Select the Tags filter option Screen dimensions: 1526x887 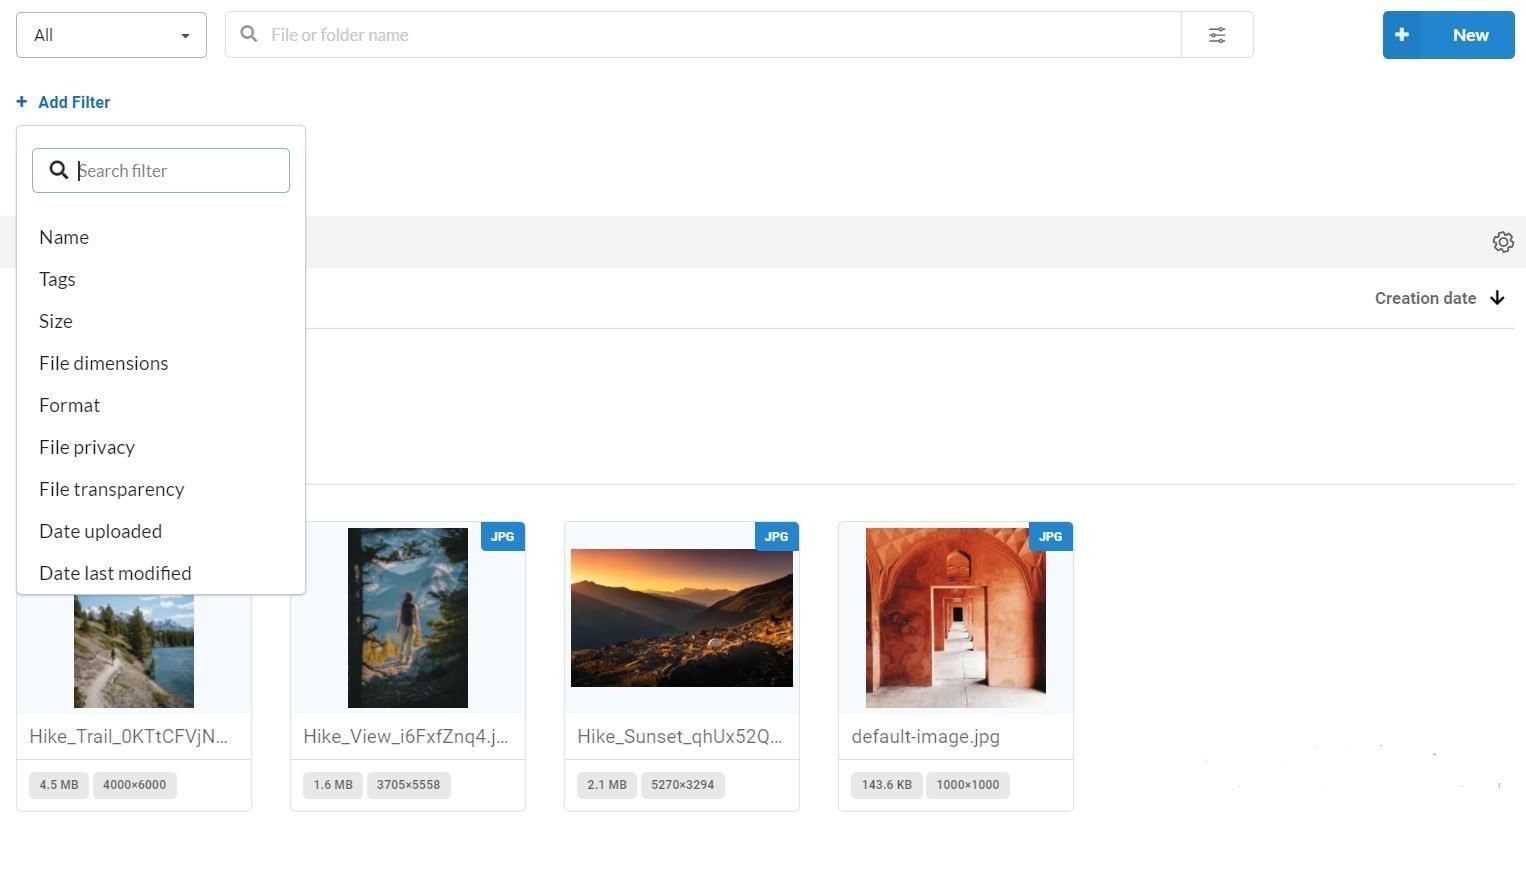tap(57, 279)
